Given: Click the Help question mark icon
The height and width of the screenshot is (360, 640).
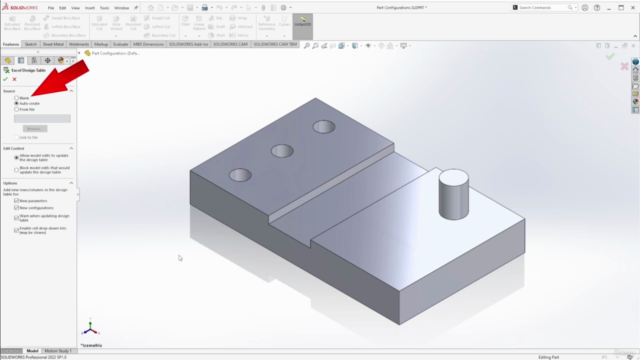Looking at the screenshot, I should click(597, 7).
